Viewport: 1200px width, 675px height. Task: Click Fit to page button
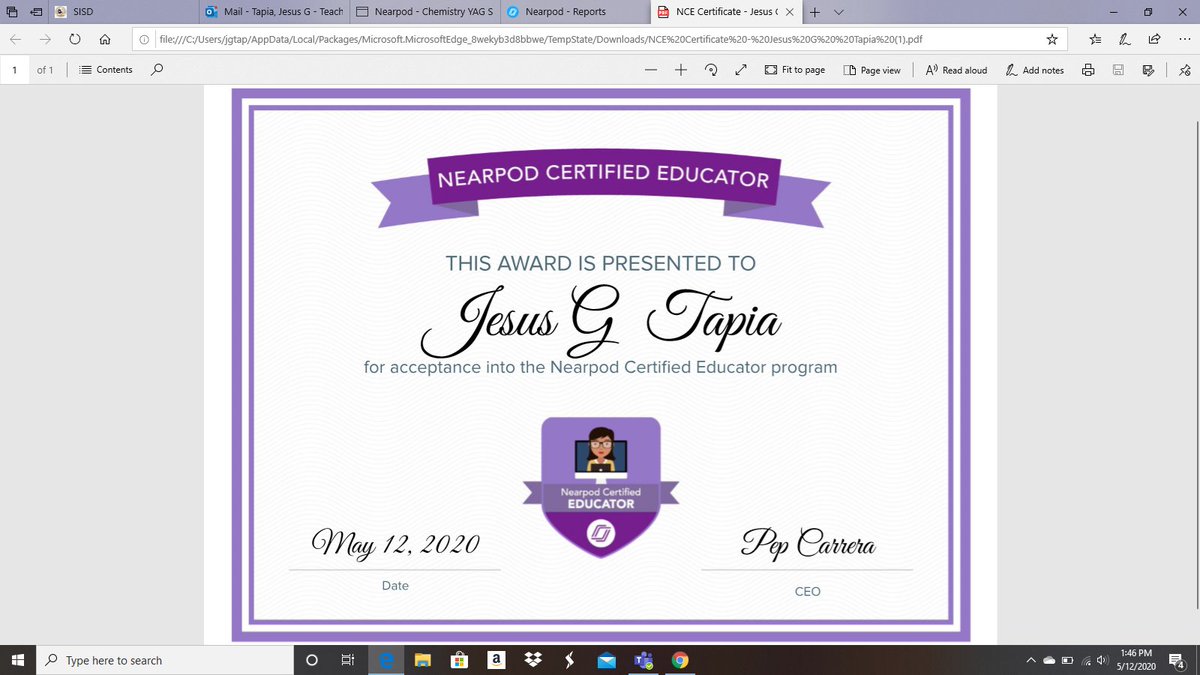[x=795, y=70]
